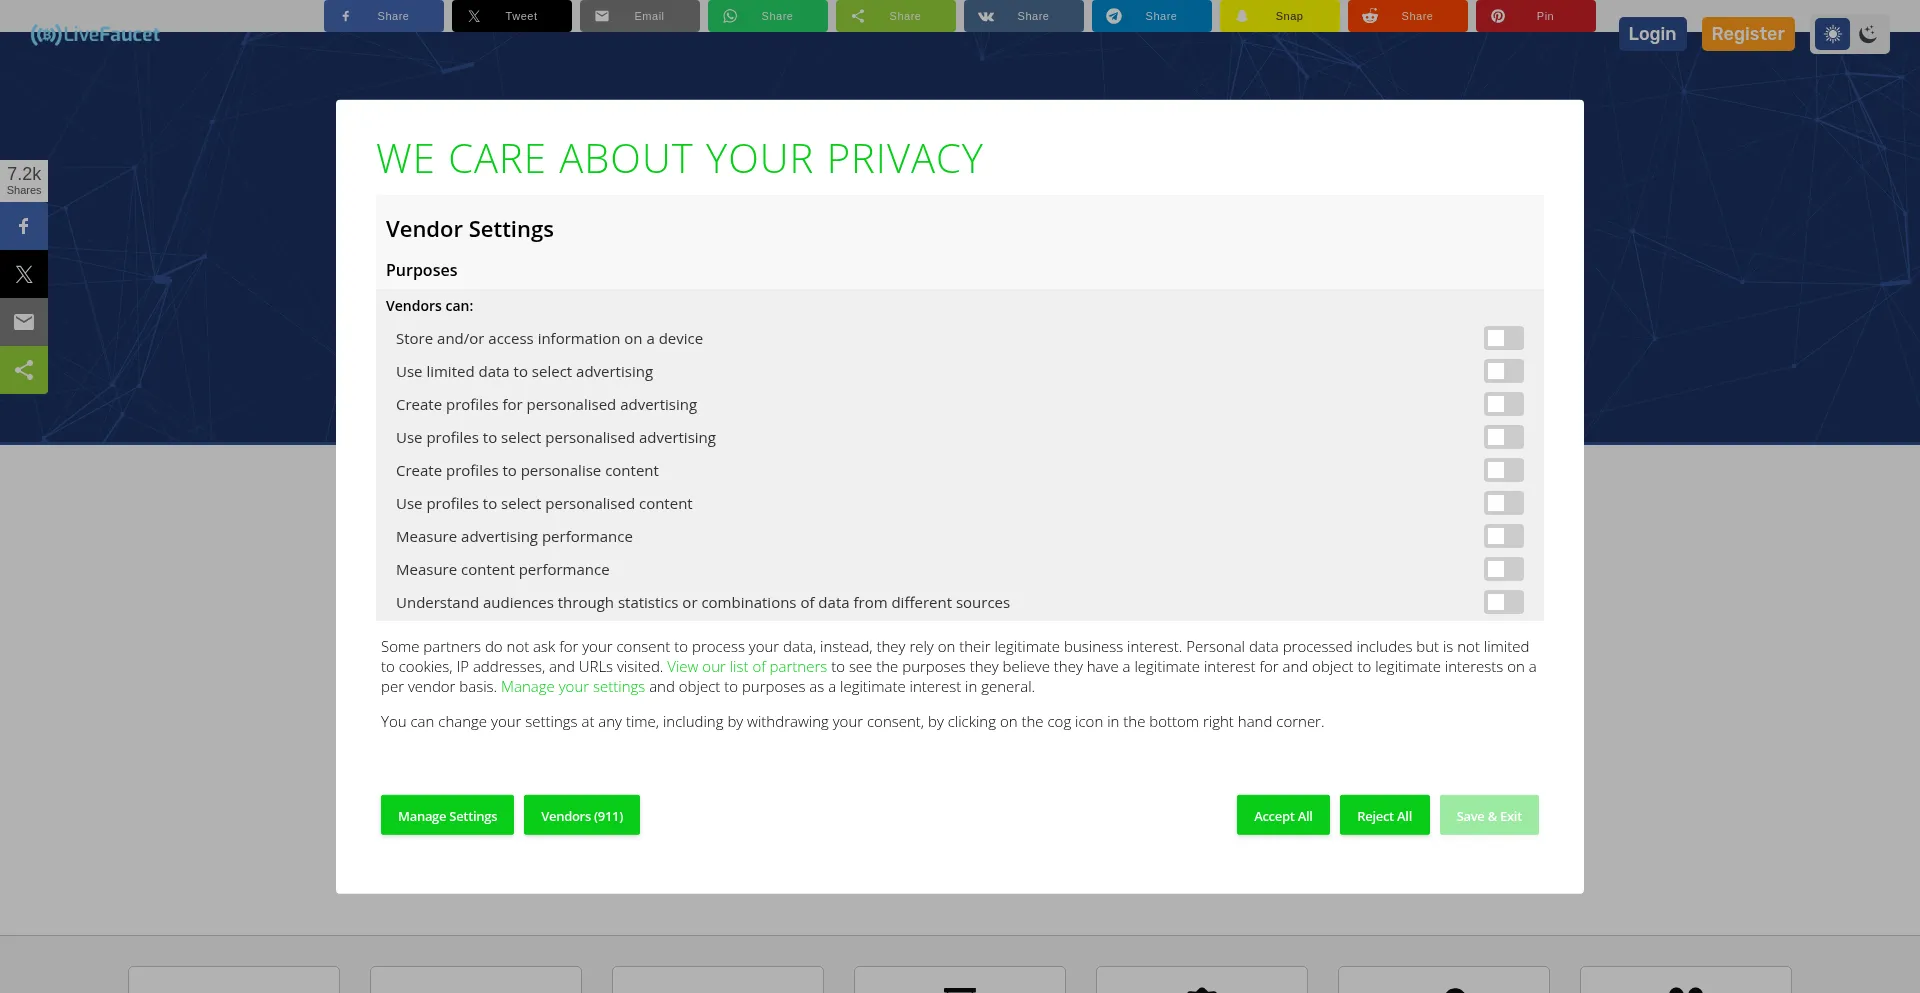Open Manage Settings button
Image resolution: width=1920 pixels, height=993 pixels.
click(x=447, y=816)
